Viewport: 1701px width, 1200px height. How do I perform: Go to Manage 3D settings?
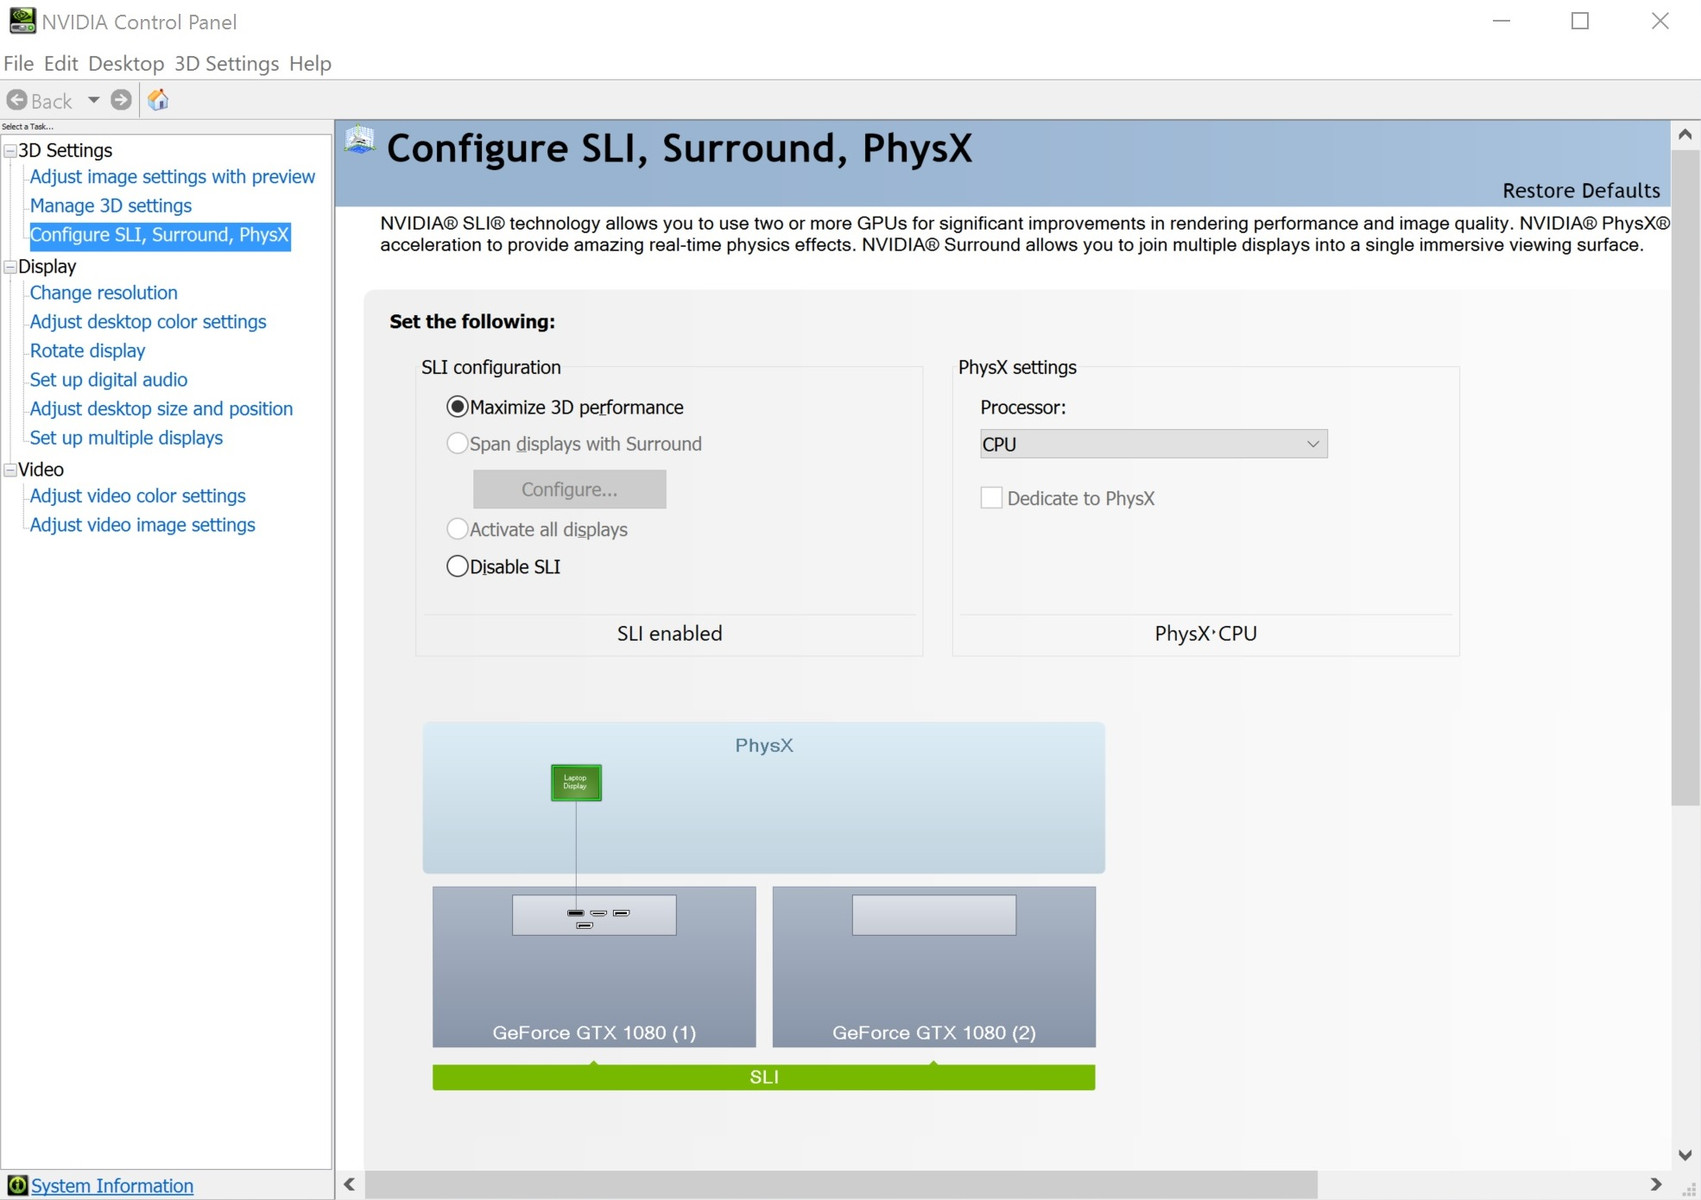111,206
